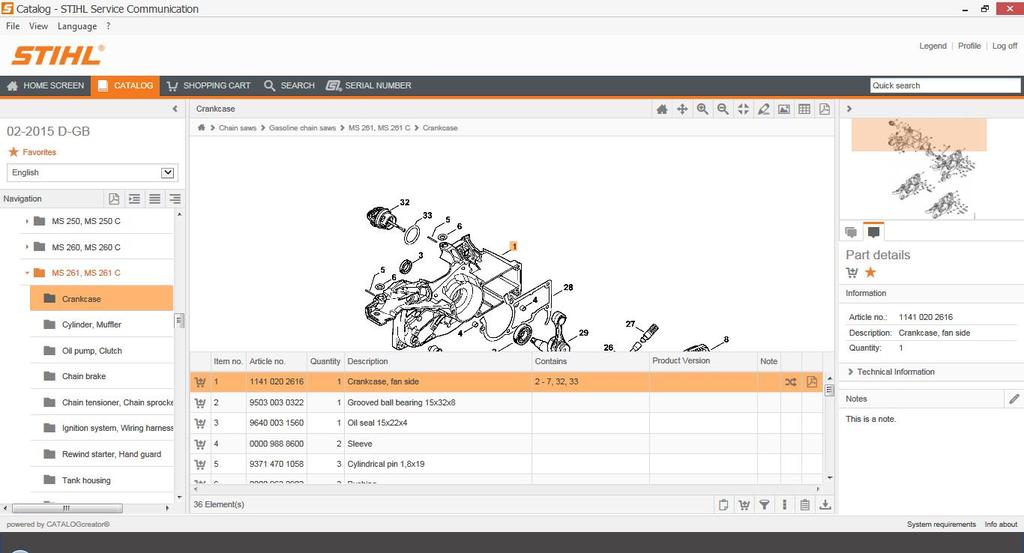The width and height of the screenshot is (1024, 553).
Task: Click the shuffle/replacement icon in the selected row
Action: pos(791,382)
